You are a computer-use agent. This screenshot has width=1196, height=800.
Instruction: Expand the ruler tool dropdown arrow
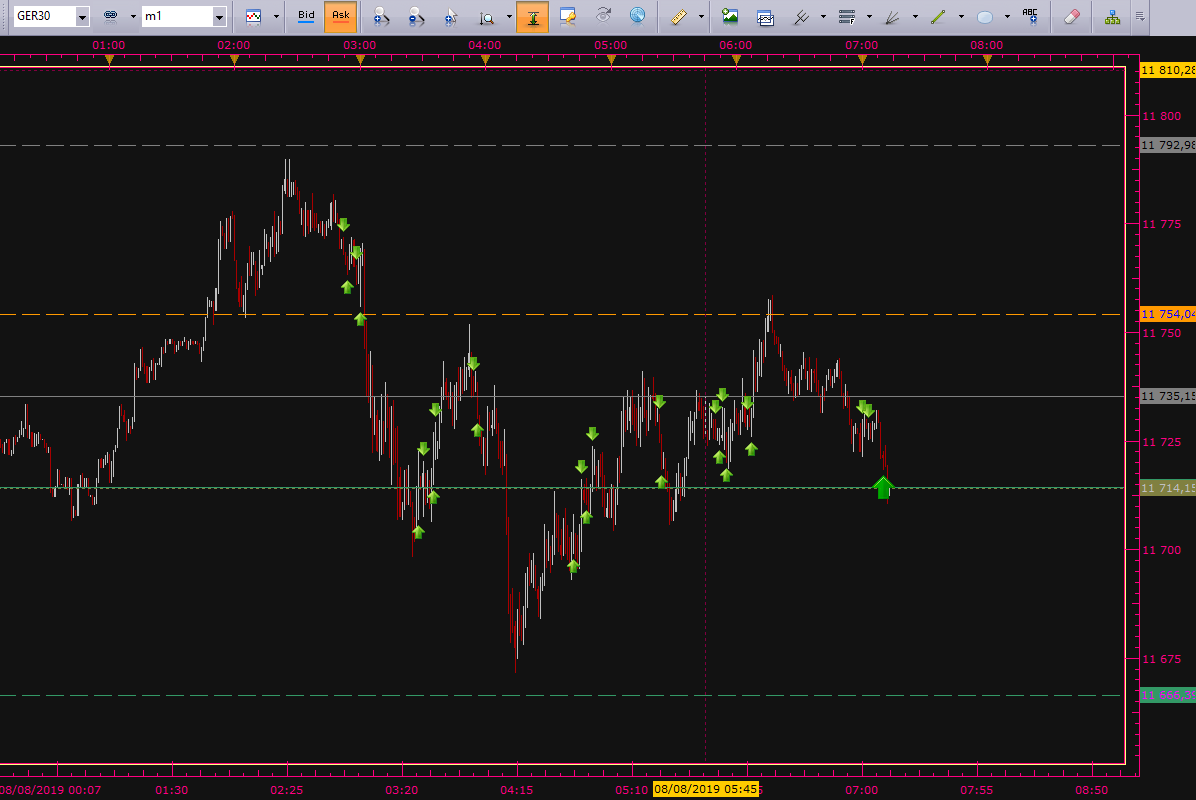701,16
